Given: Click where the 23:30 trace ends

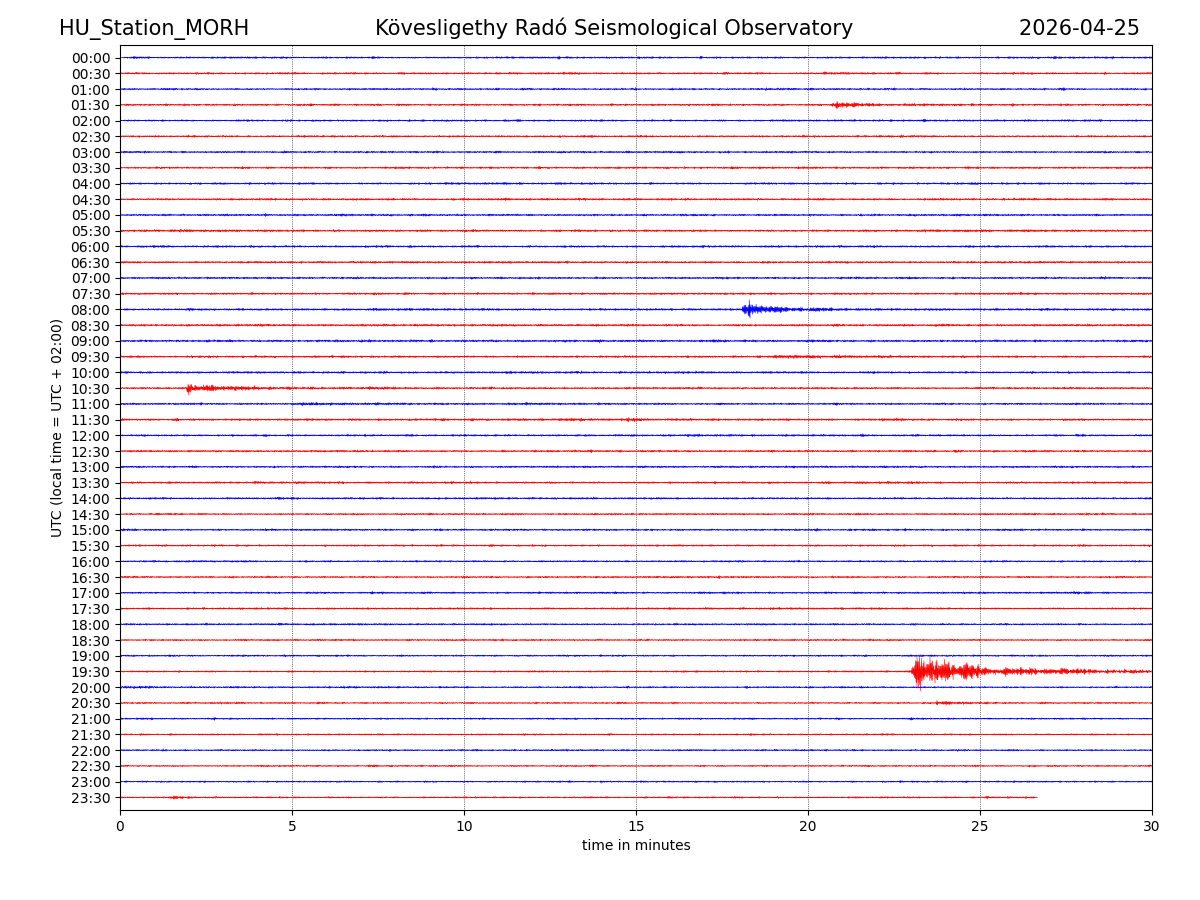Looking at the screenshot, I should (x=1036, y=797).
